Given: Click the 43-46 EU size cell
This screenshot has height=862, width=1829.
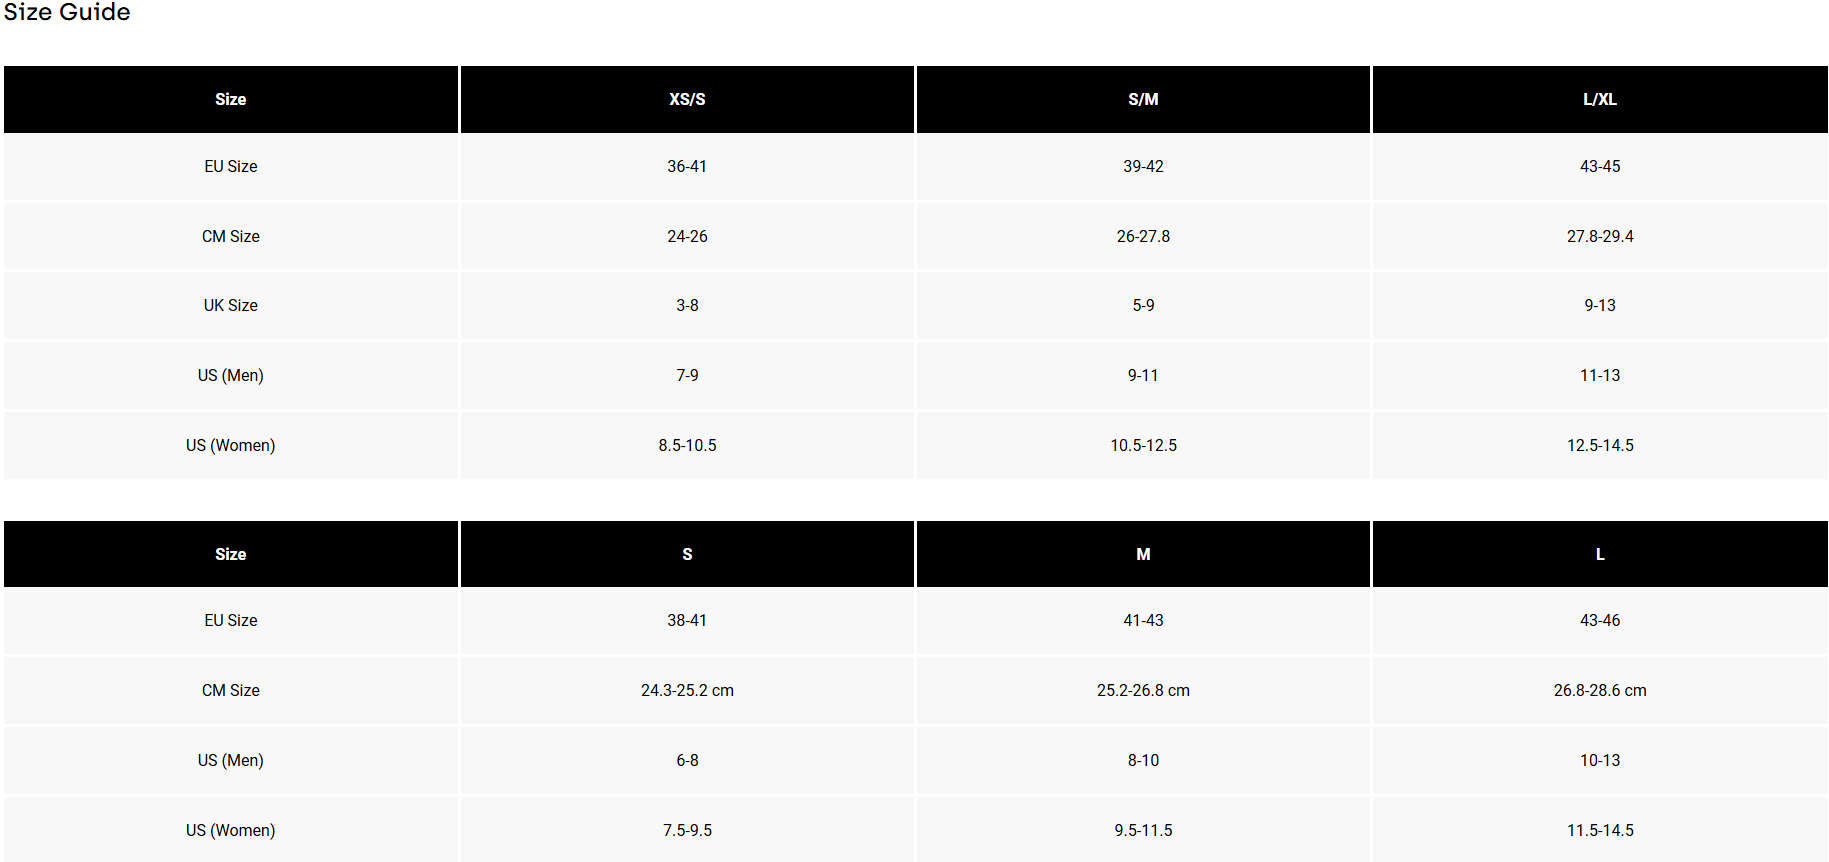Looking at the screenshot, I should tap(1600, 620).
